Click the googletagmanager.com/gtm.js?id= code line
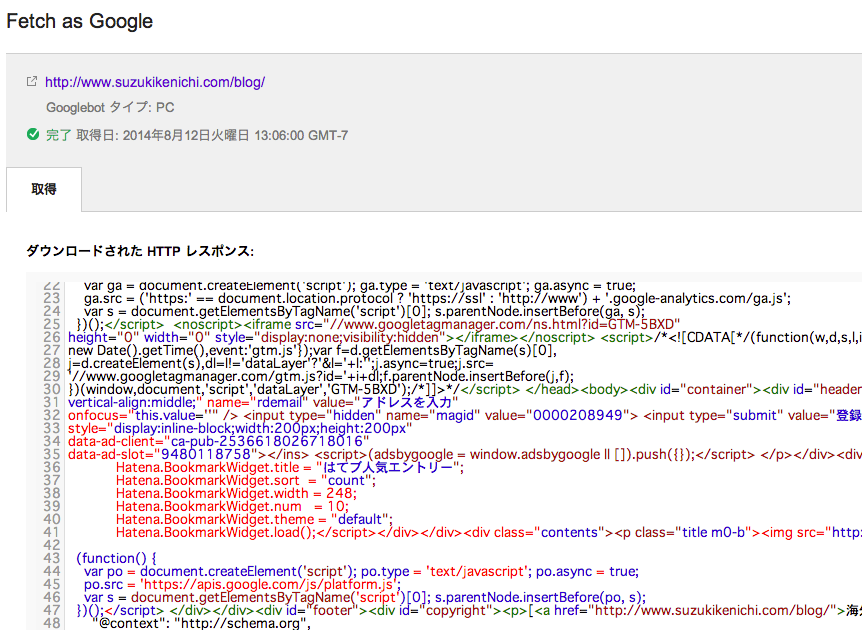The height and width of the screenshot is (630, 862). [321, 377]
